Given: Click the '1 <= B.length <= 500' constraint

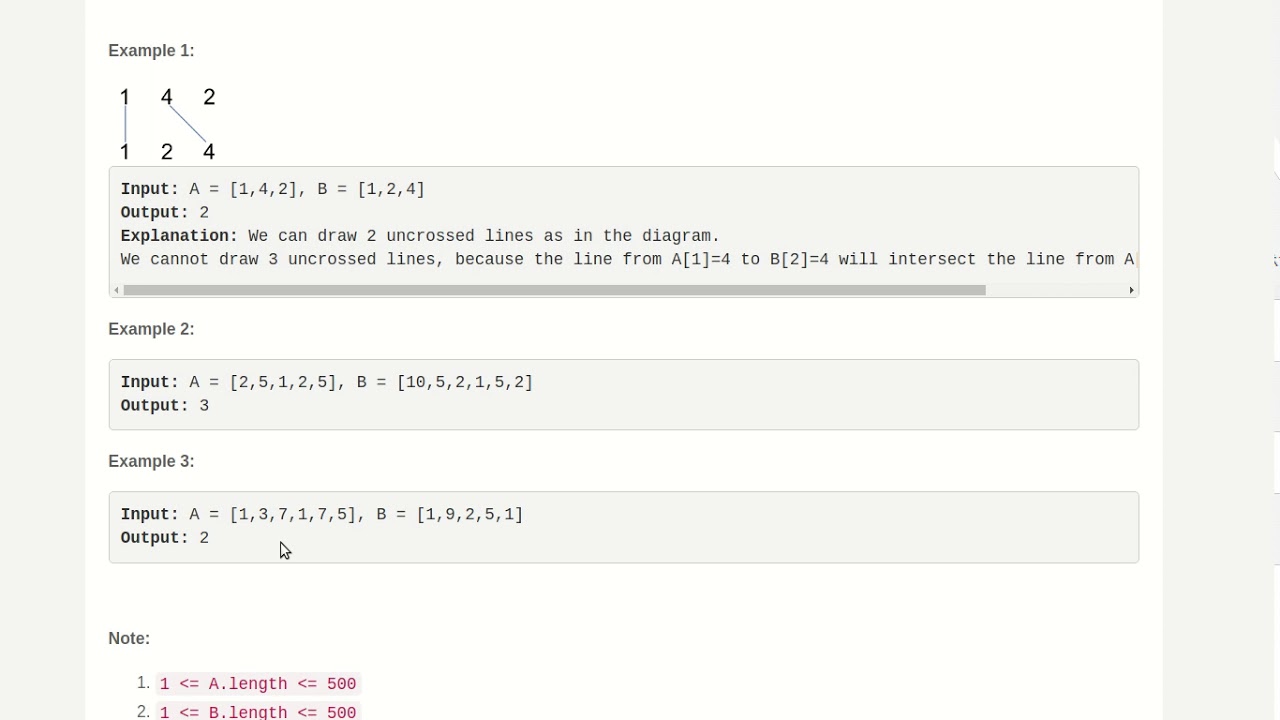Looking at the screenshot, I should (x=258, y=712).
